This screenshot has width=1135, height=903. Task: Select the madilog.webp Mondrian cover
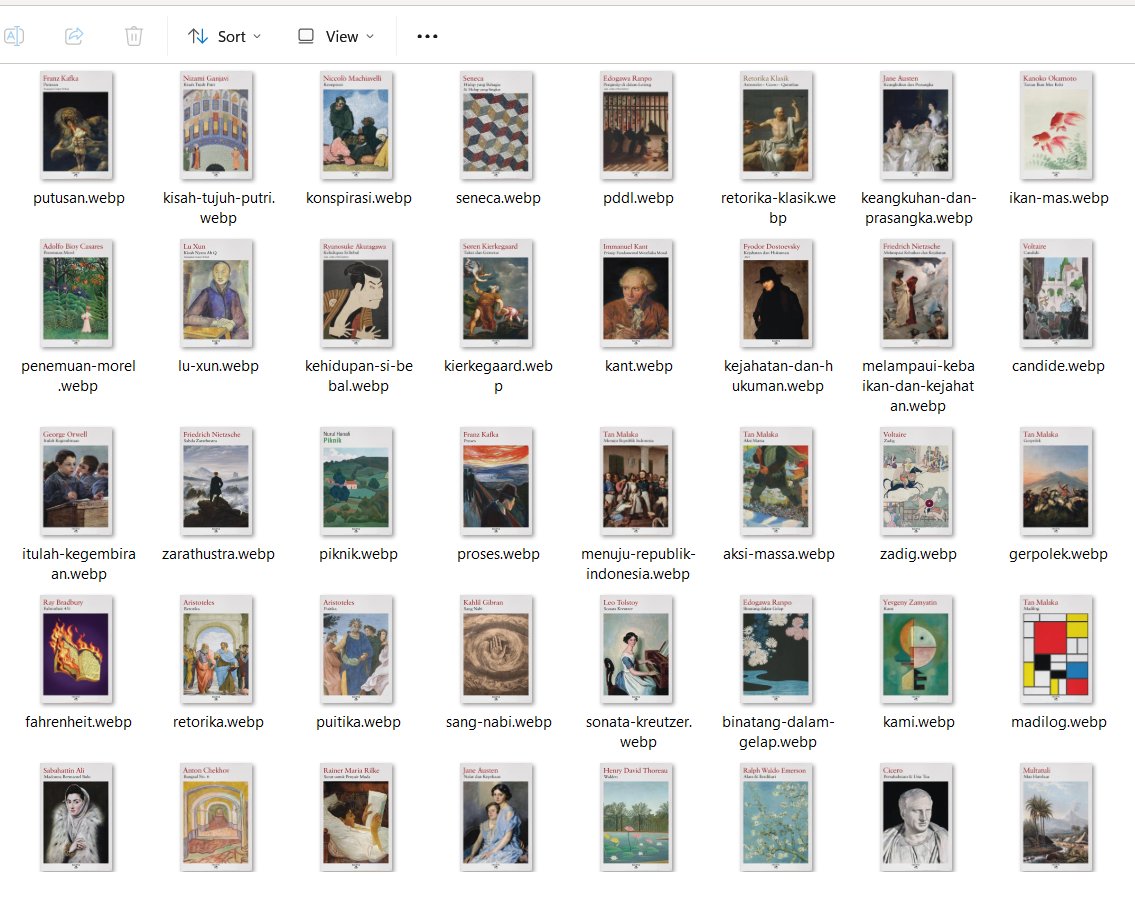(x=1058, y=650)
